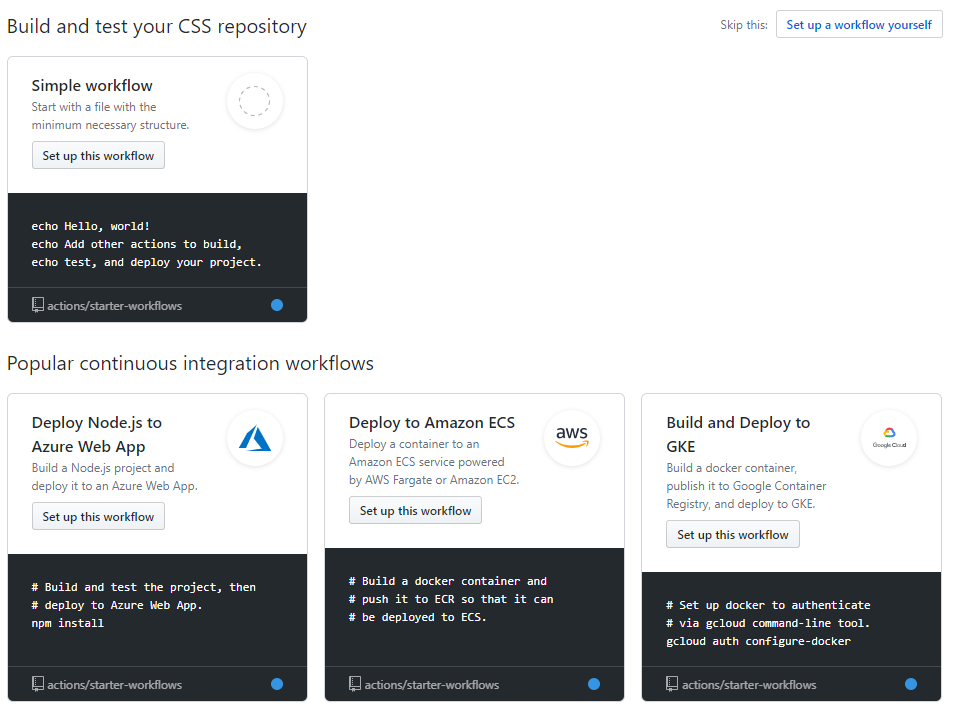Screen dimensions: 954x712
Task: Click the AWS logo icon
Action: click(x=572, y=437)
